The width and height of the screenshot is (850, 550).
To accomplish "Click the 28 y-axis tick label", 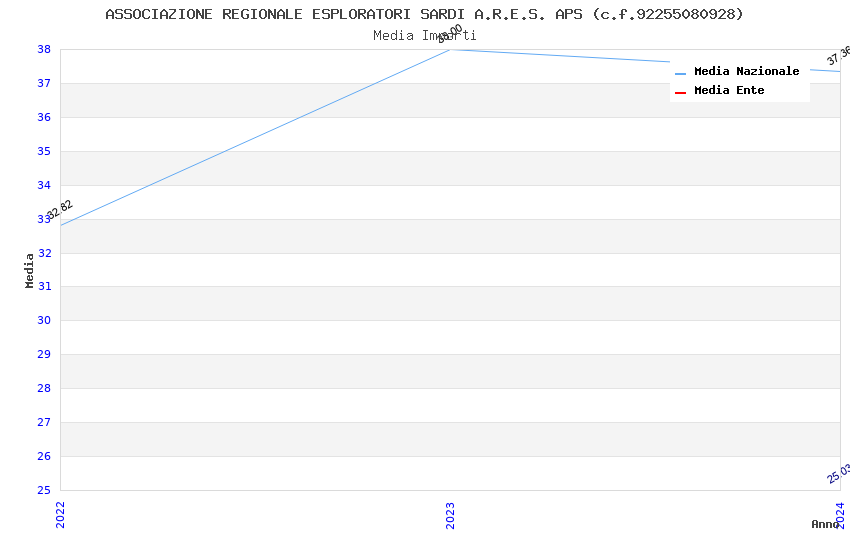I will [44, 388].
